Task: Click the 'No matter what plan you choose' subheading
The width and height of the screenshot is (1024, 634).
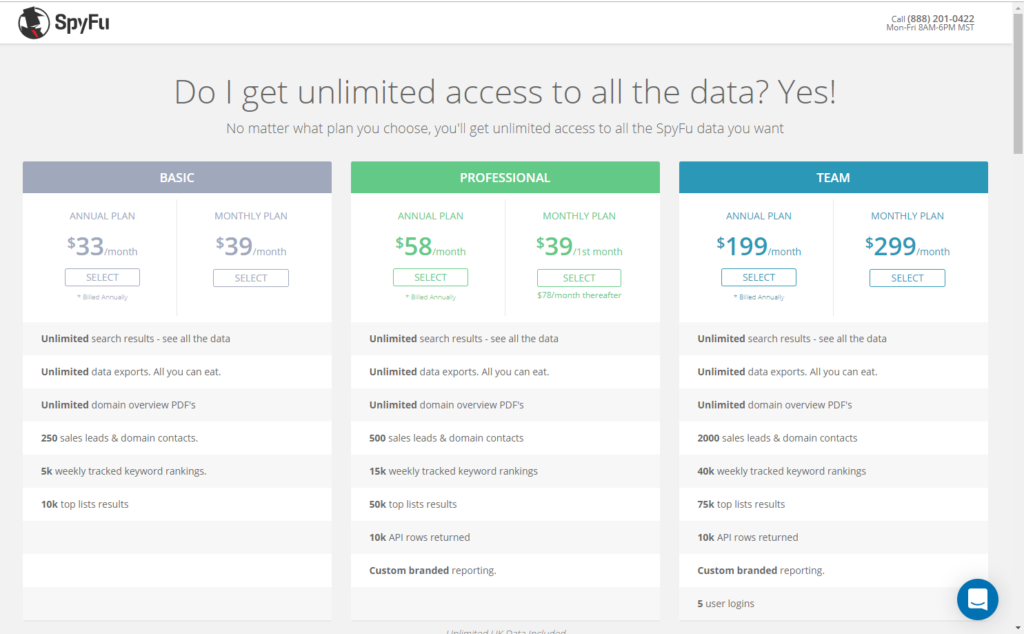Action: click(x=505, y=129)
